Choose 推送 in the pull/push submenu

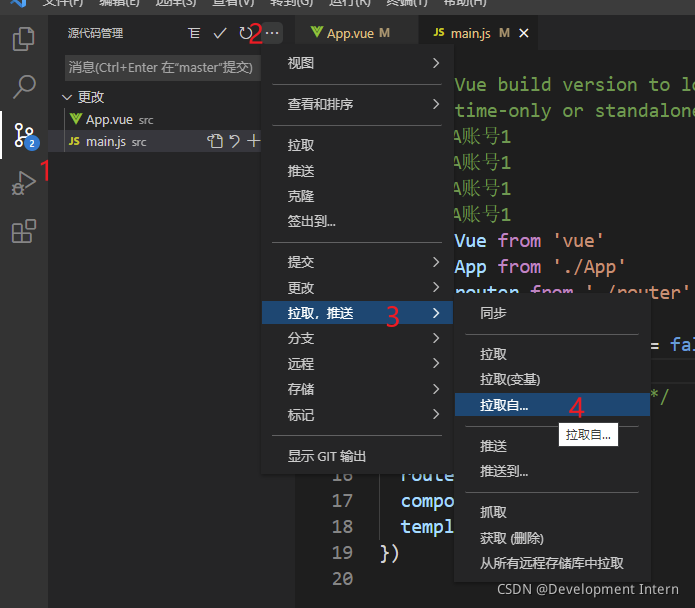552,446
